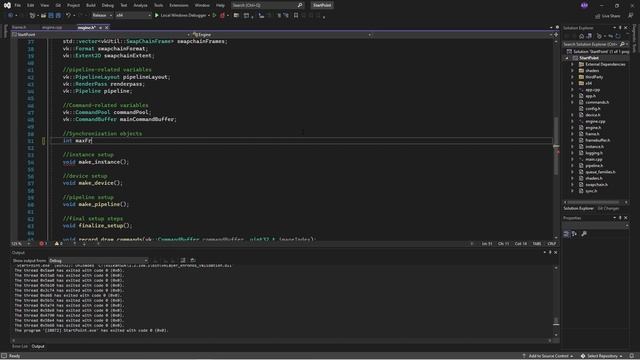Open the Release configuration dropdown

click(102, 16)
